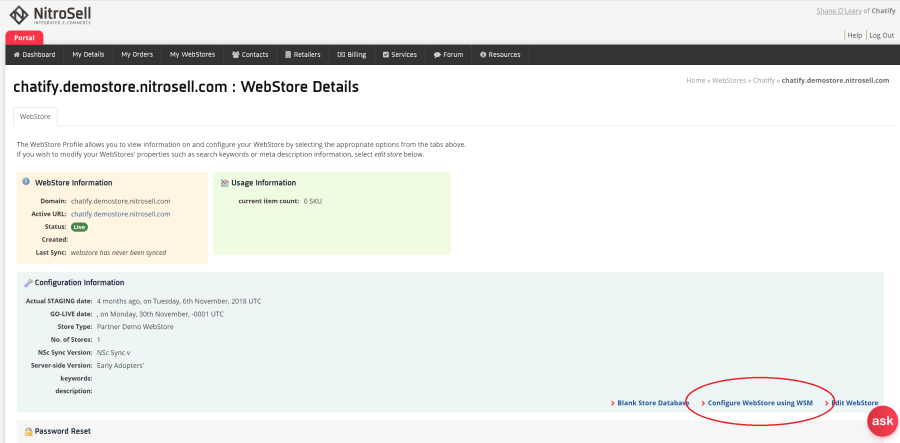The image size is (900, 443).
Task: Open the My WebStores menu item
Action: coord(192,55)
